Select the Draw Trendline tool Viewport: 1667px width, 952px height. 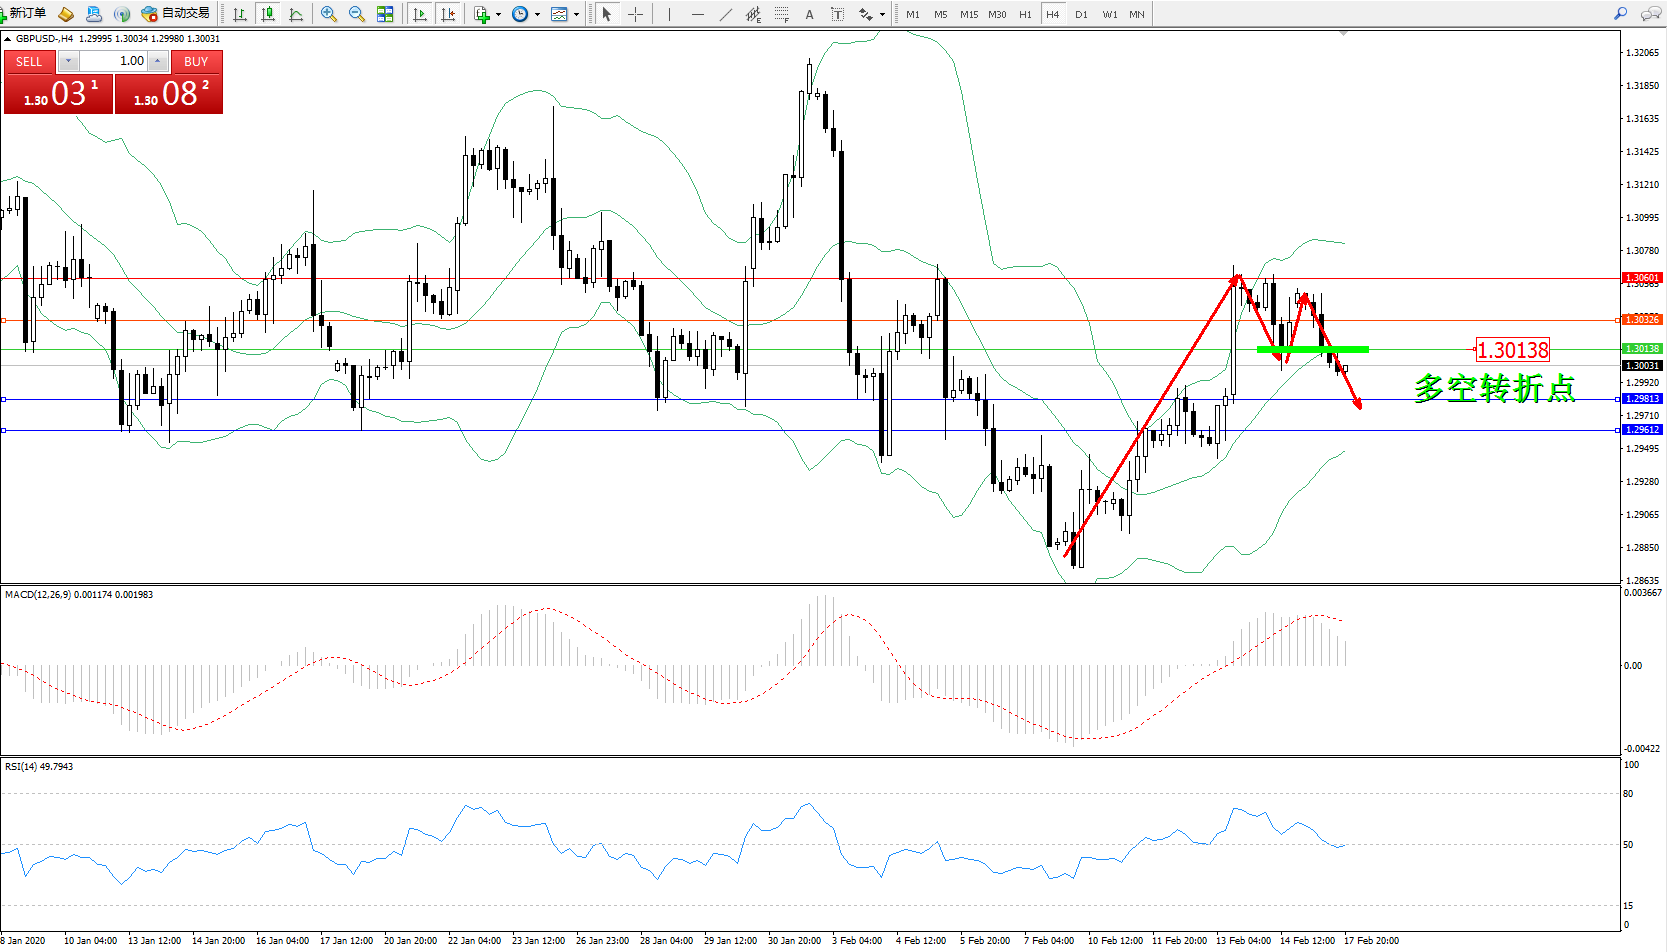click(726, 14)
